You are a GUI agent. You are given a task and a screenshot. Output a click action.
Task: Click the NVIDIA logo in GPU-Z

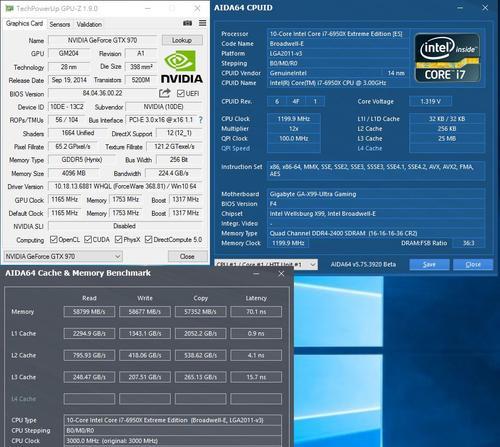[x=182, y=67]
